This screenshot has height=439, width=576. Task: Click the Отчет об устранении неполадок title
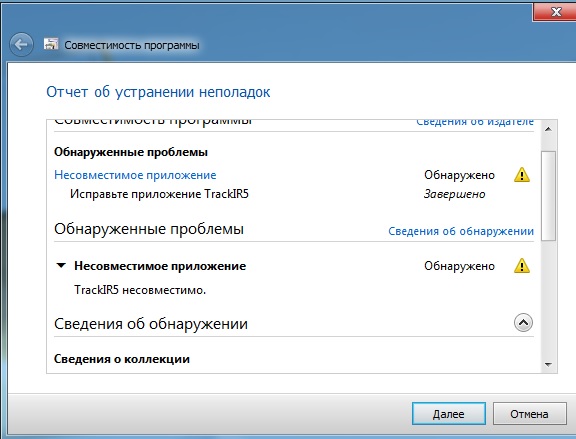tap(158, 92)
